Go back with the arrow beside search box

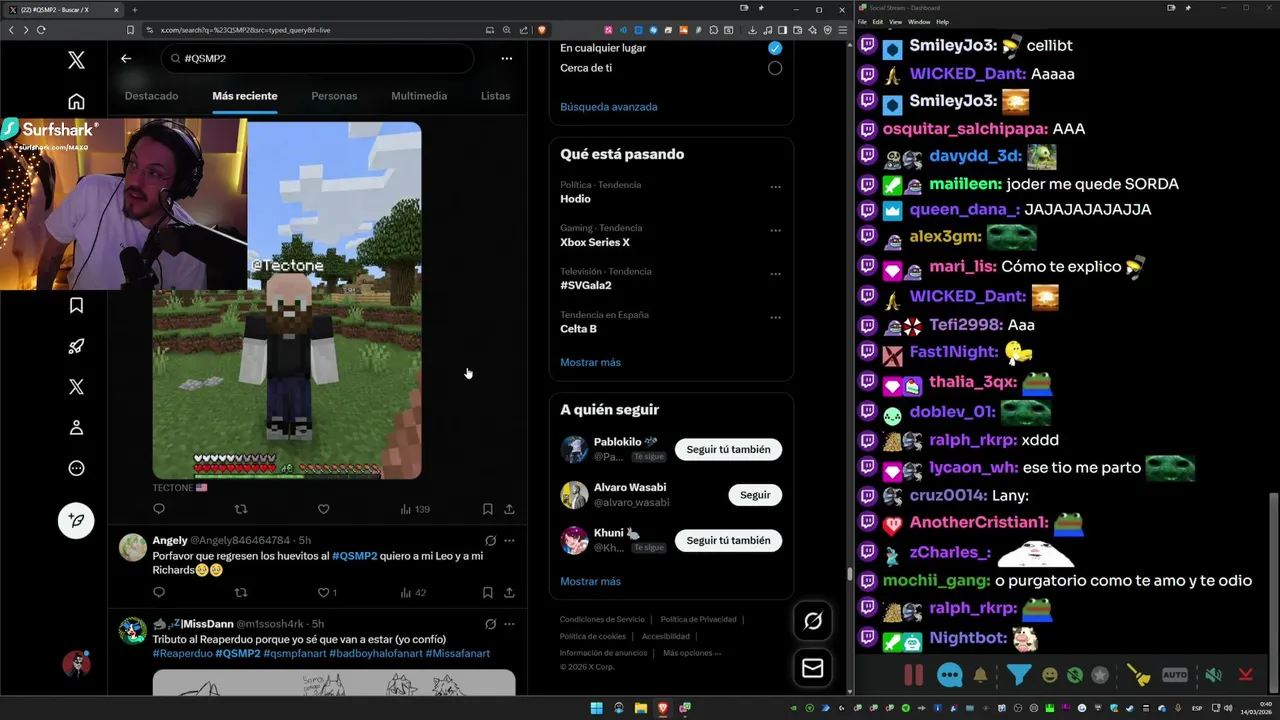click(126, 58)
